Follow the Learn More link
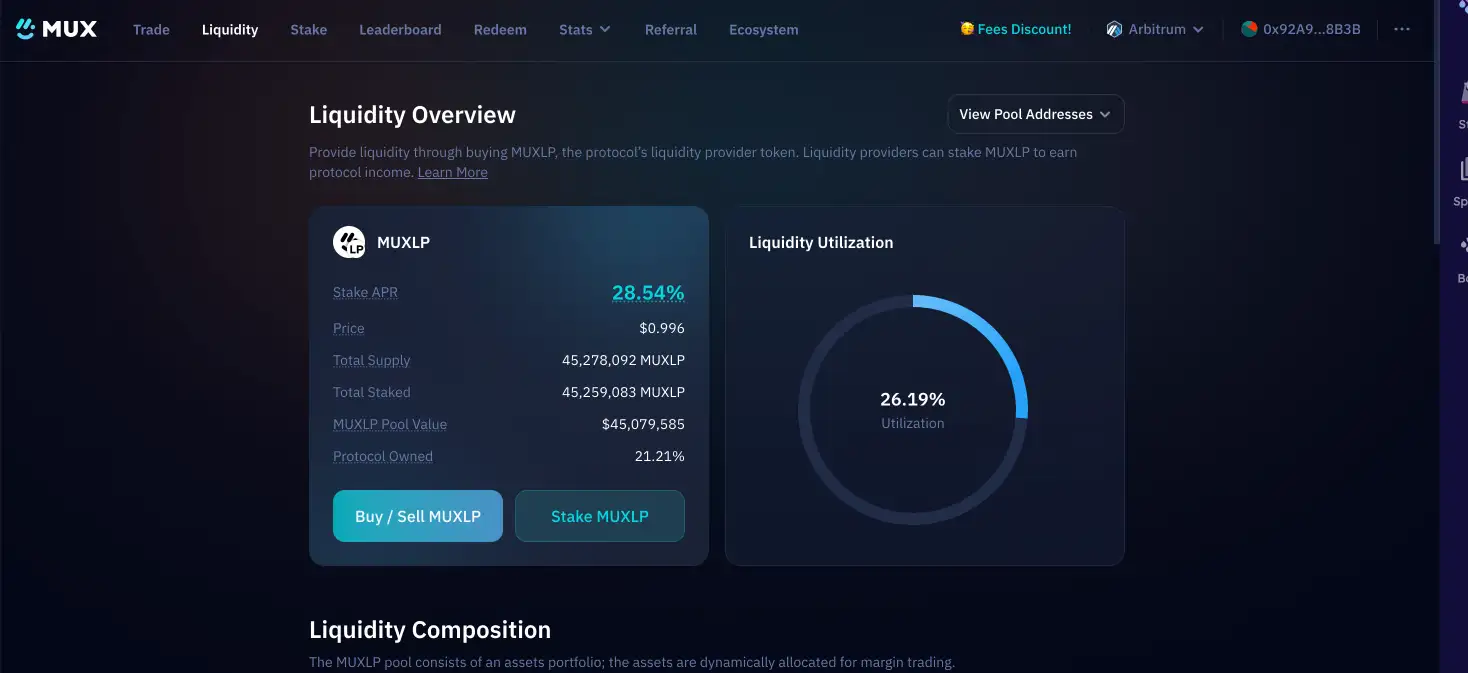Image resolution: width=1468 pixels, height=673 pixels. coord(452,172)
